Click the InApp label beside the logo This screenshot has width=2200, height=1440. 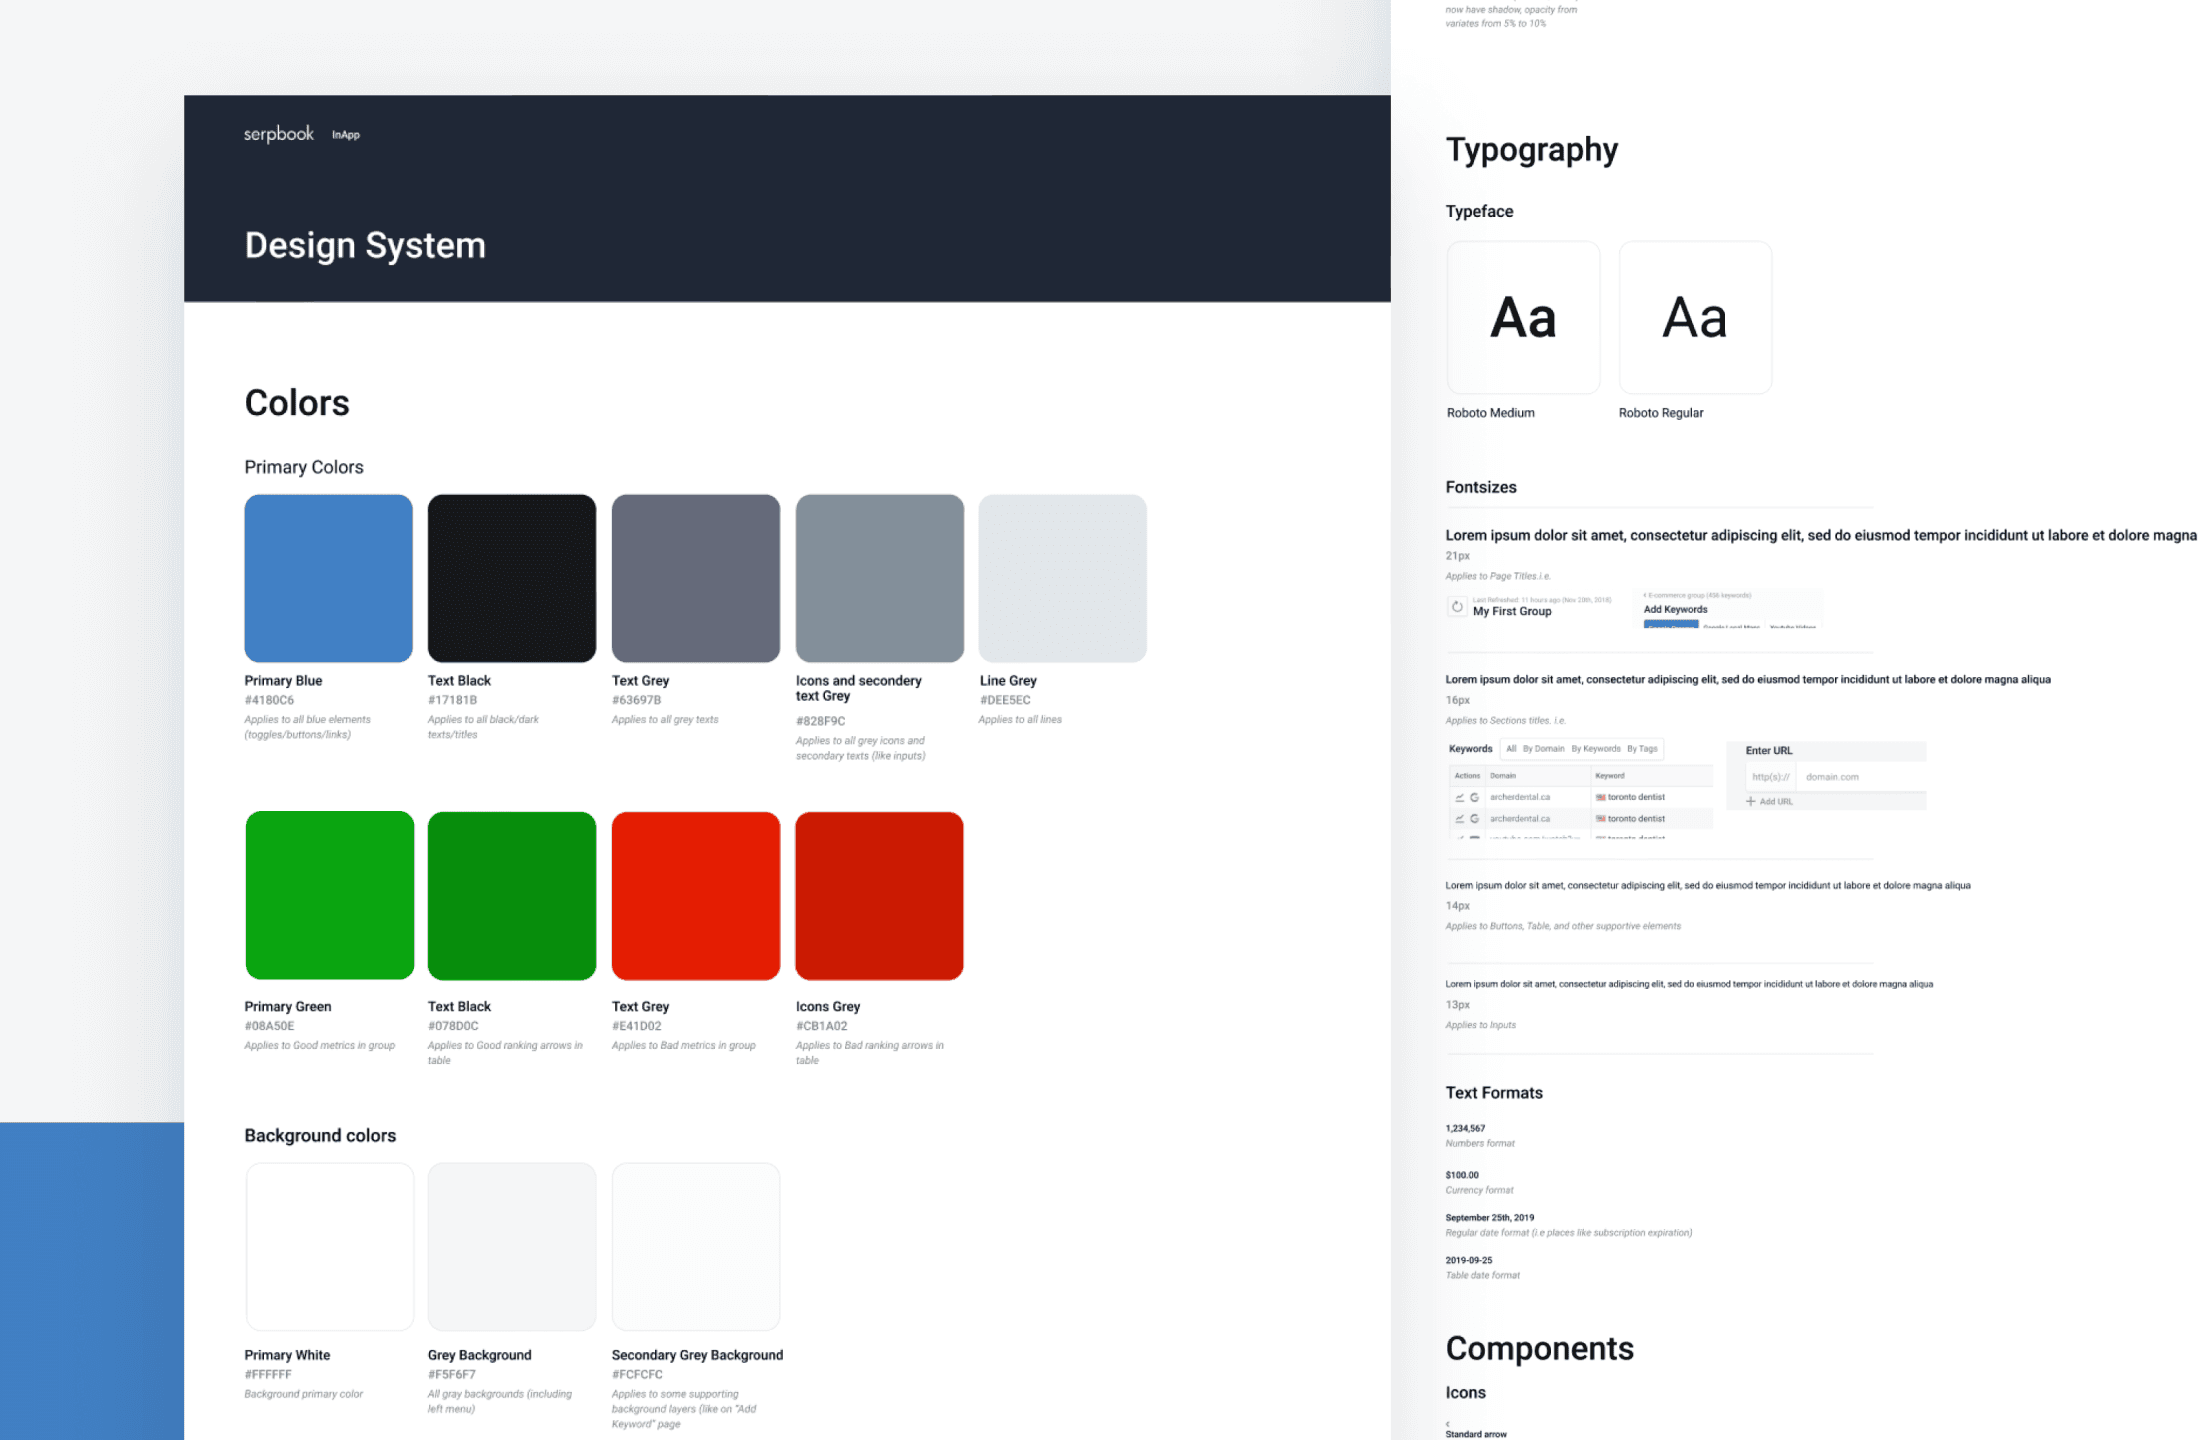[346, 135]
